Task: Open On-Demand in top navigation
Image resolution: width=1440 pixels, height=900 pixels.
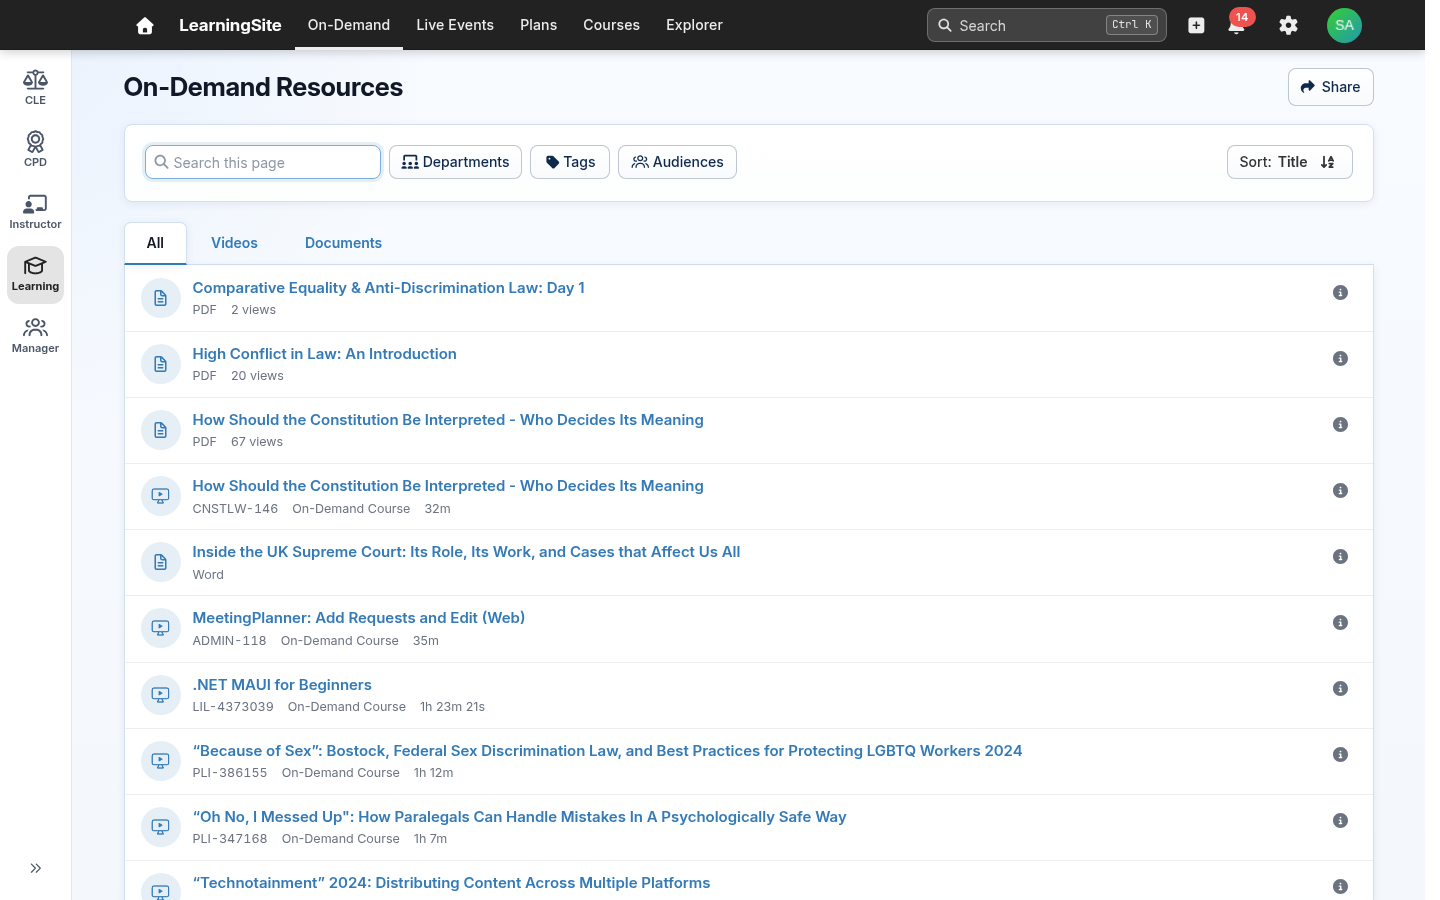Action: click(x=349, y=25)
